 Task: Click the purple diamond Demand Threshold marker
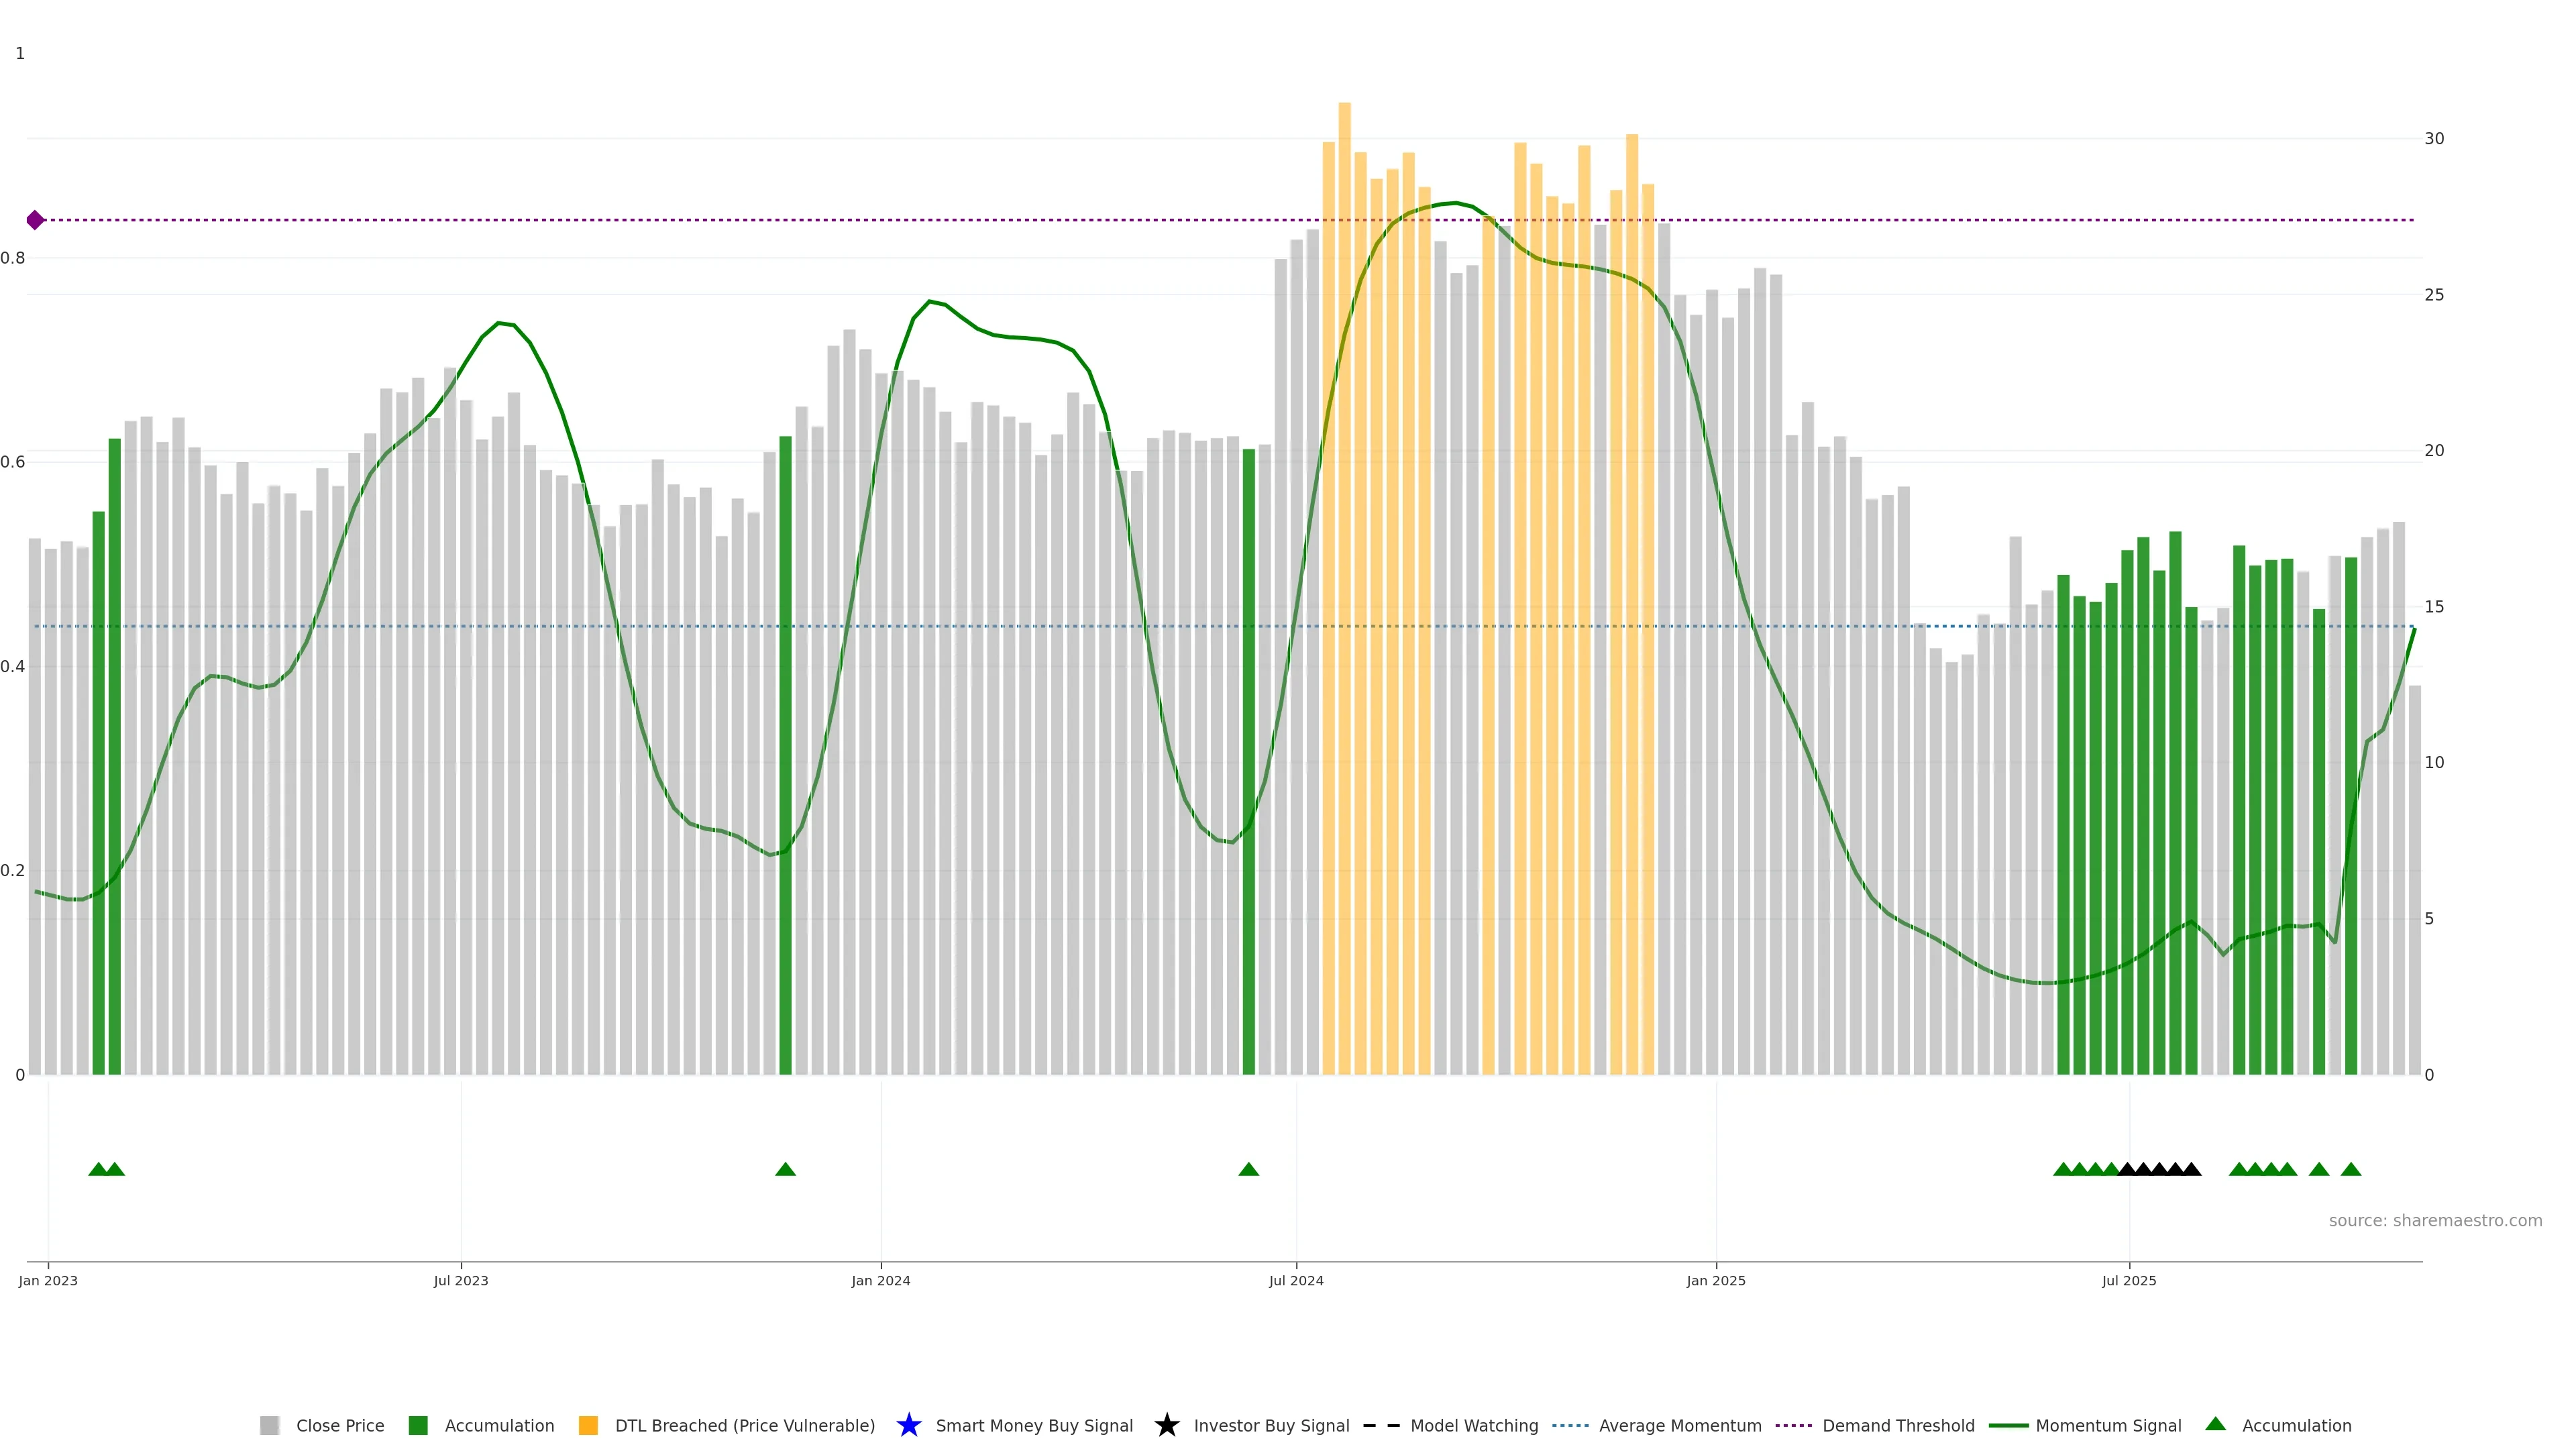coord(35,220)
